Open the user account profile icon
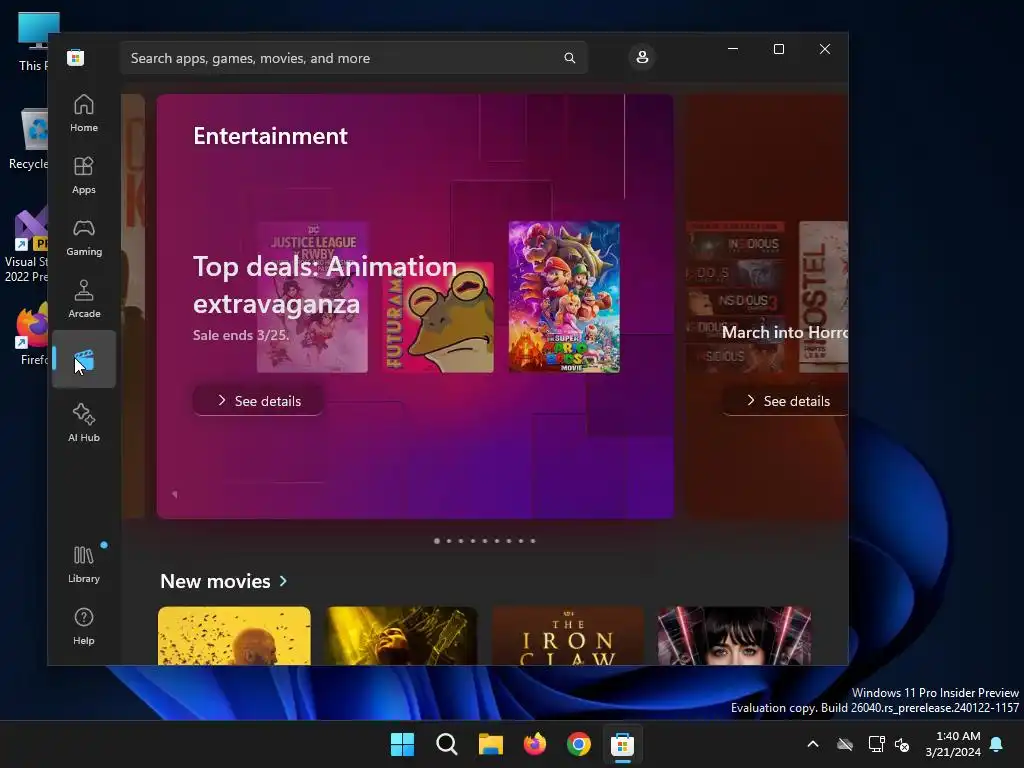Image resolution: width=1024 pixels, height=768 pixels. pyautogui.click(x=642, y=57)
